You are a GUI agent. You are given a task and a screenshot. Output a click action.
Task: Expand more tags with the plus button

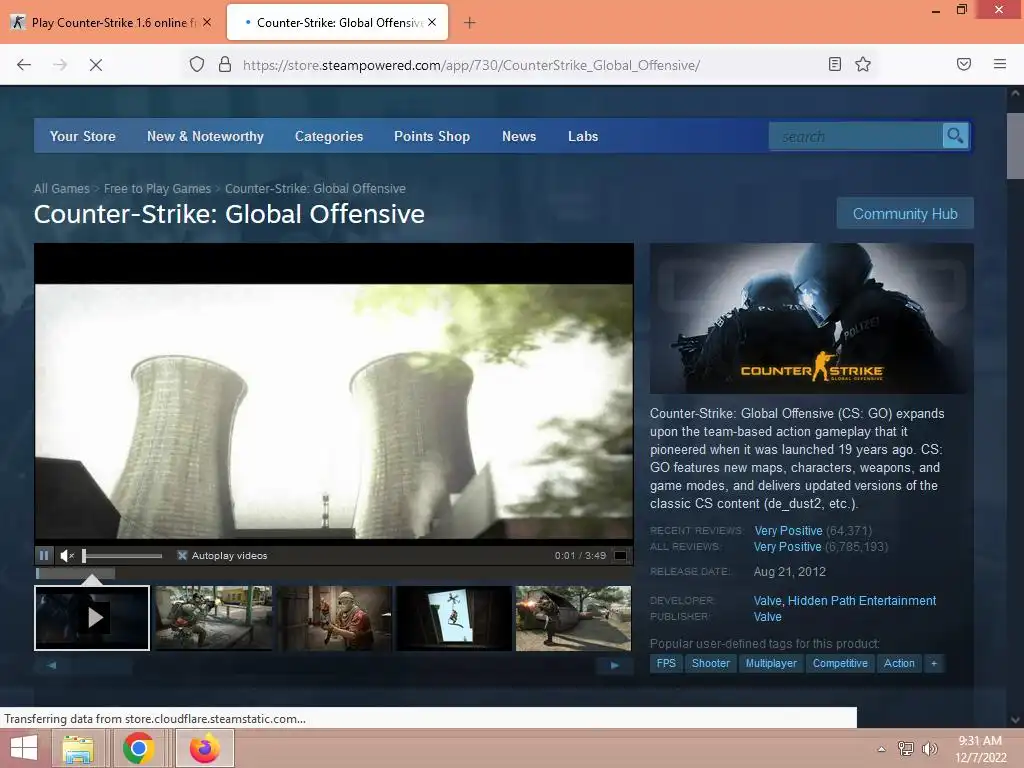tap(934, 664)
